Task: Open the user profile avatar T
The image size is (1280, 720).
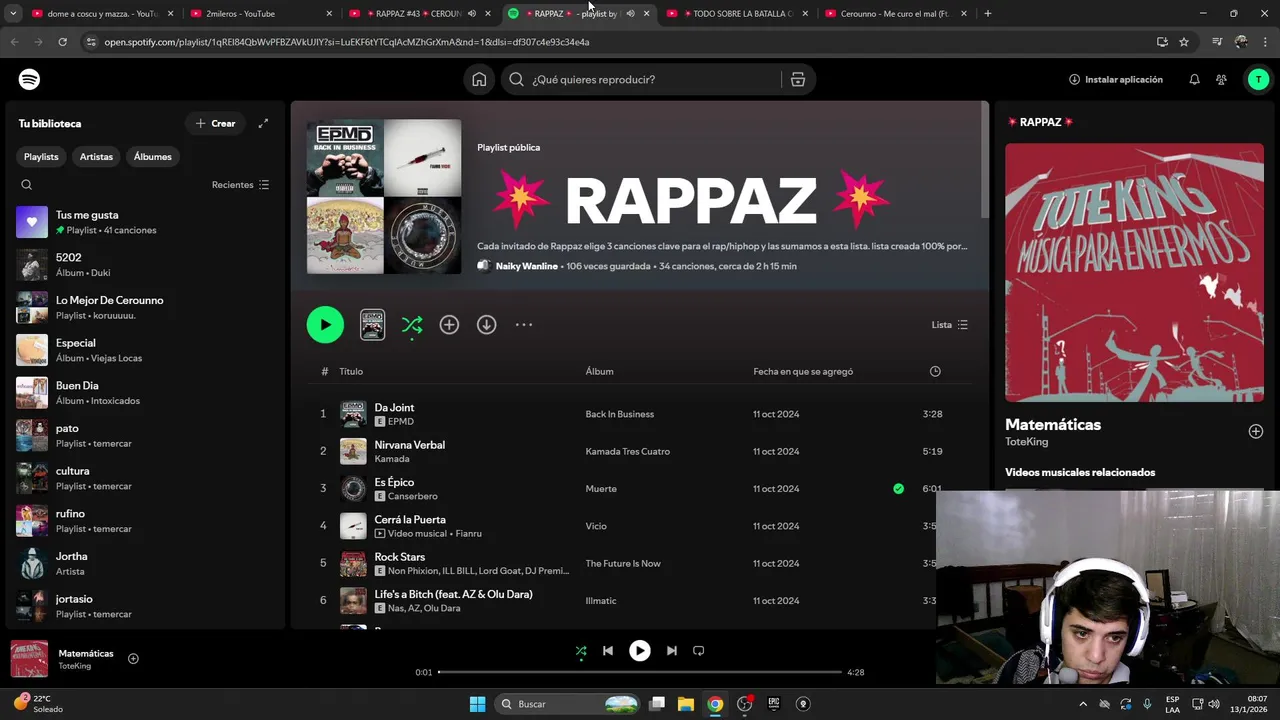Action: click(1258, 79)
